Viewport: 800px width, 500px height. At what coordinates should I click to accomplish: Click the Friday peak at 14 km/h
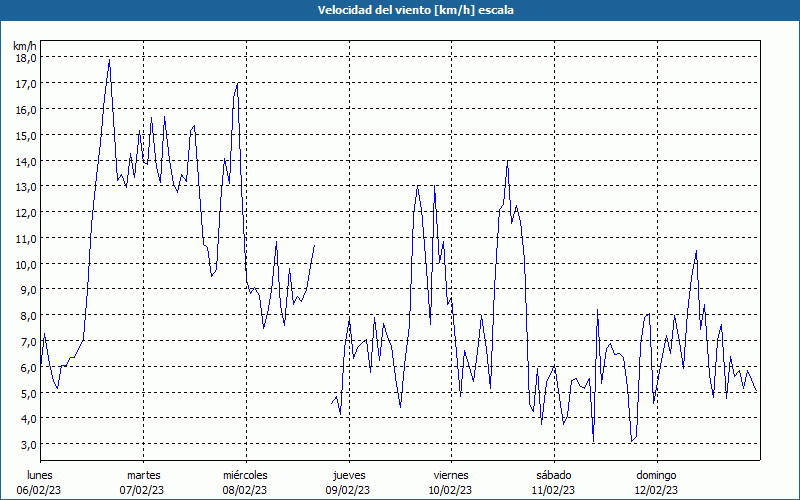pos(508,161)
